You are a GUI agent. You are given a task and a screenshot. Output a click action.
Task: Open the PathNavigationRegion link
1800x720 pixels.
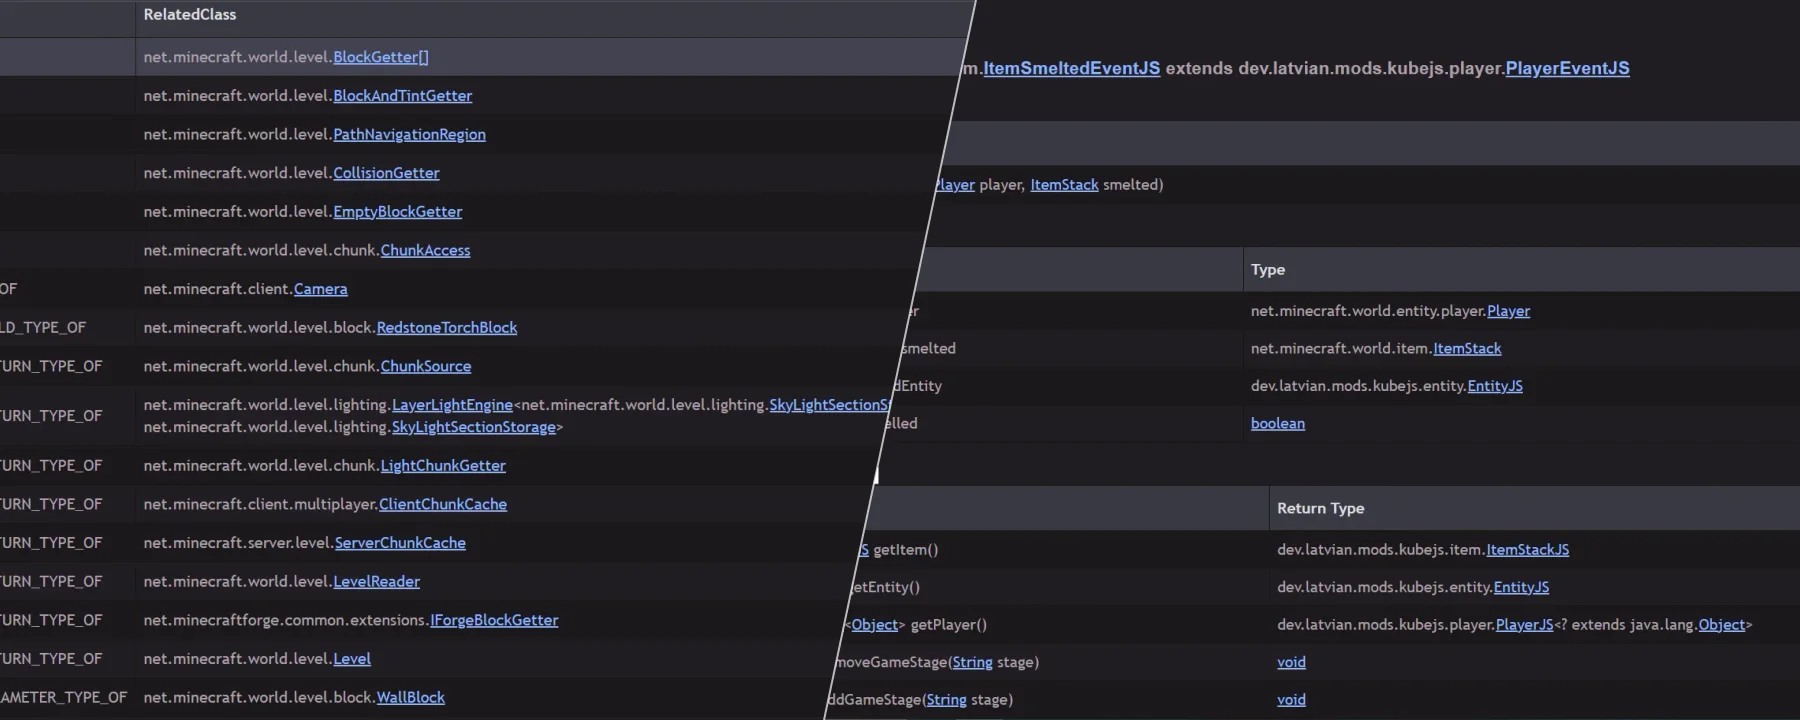[409, 134]
